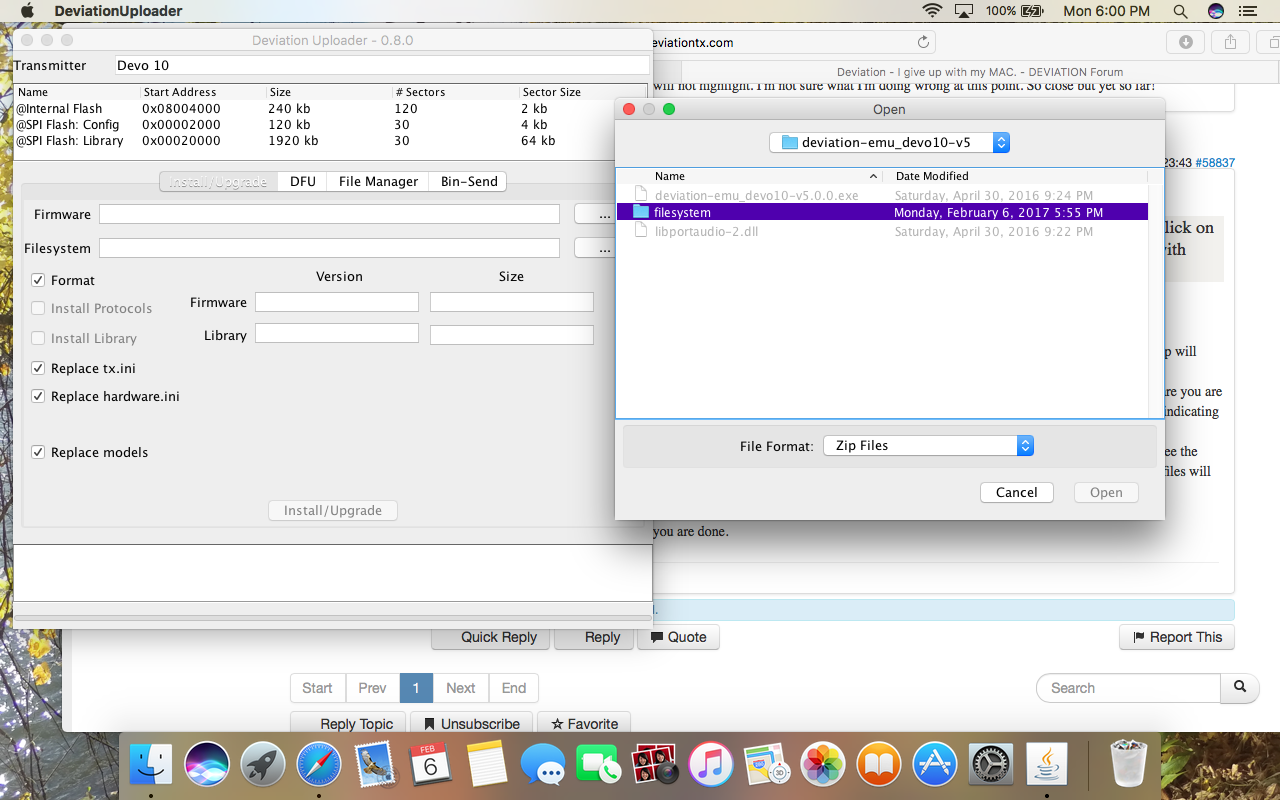The width and height of the screenshot is (1280, 800).
Task: Click the Install/Upgrade button at bottom
Action: 333,510
